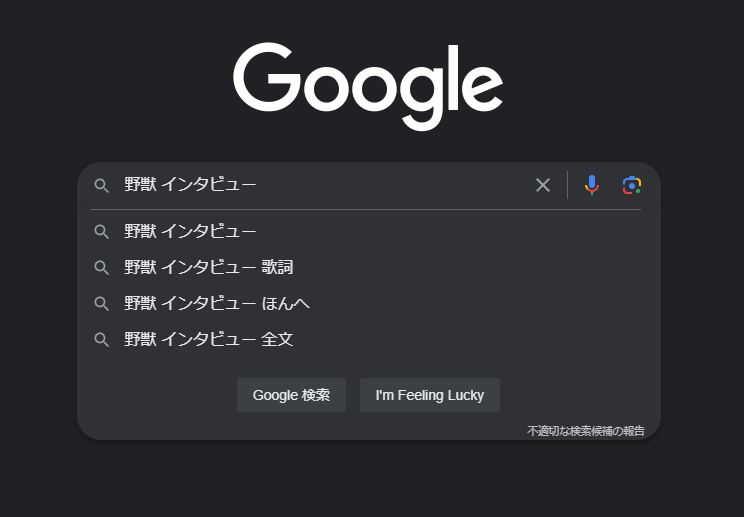Clear the search box with X icon
Viewport: 744px width, 517px height.
(x=543, y=185)
